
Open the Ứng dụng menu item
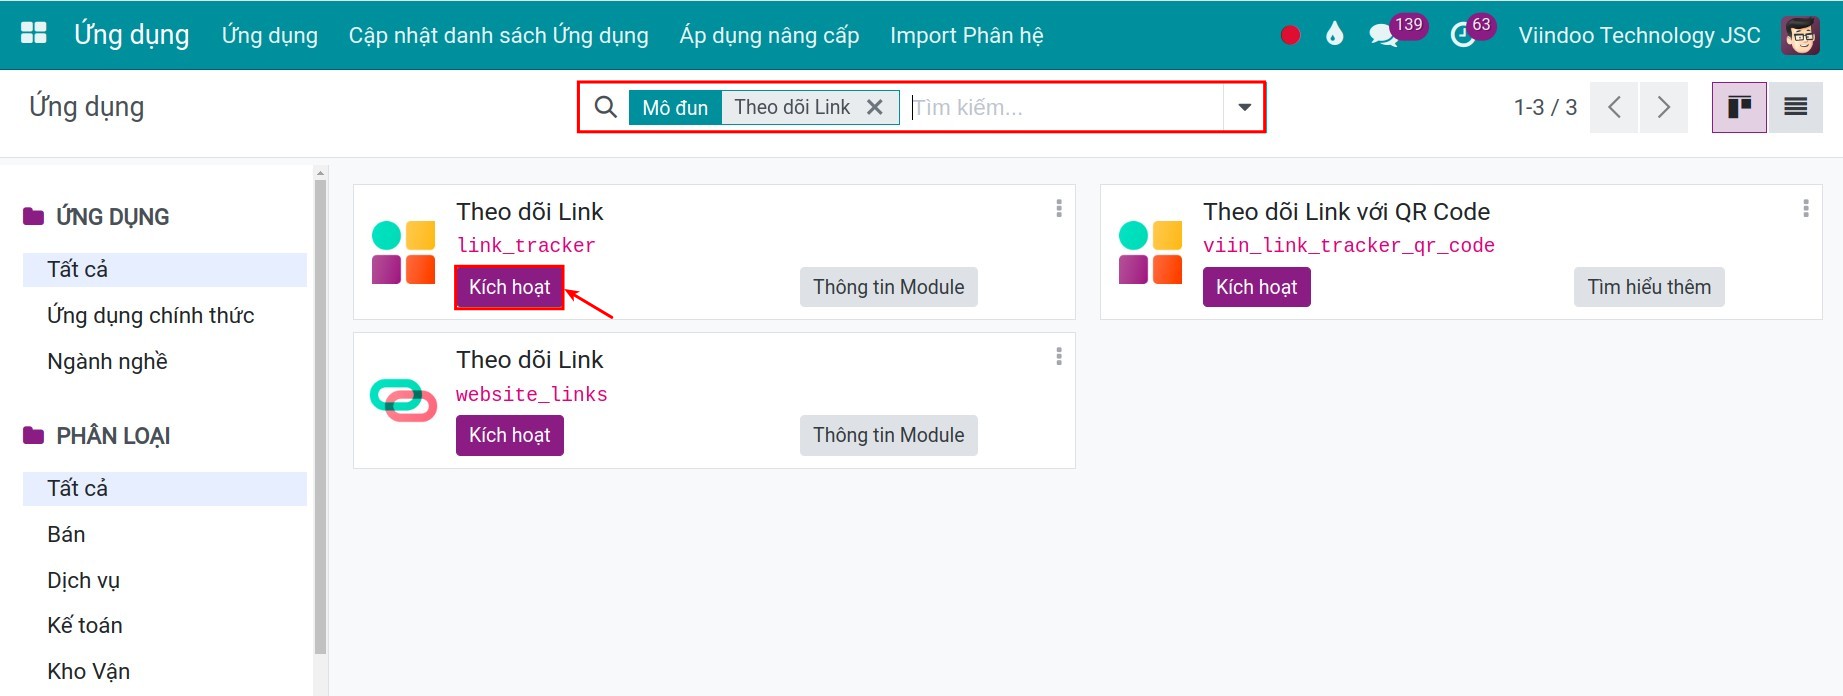pos(270,35)
